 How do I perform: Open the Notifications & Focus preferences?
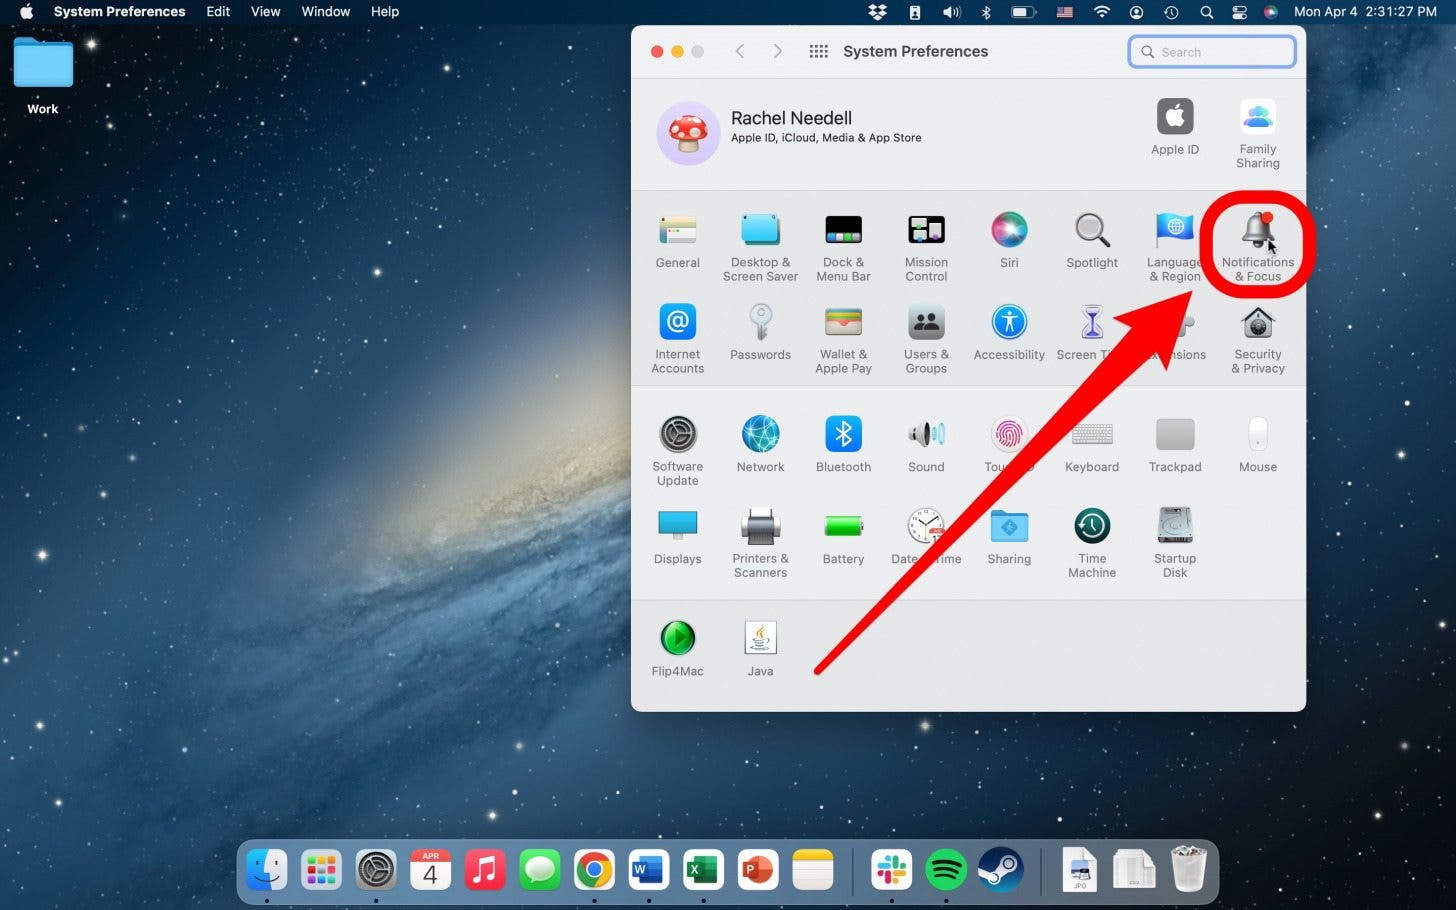(1257, 240)
